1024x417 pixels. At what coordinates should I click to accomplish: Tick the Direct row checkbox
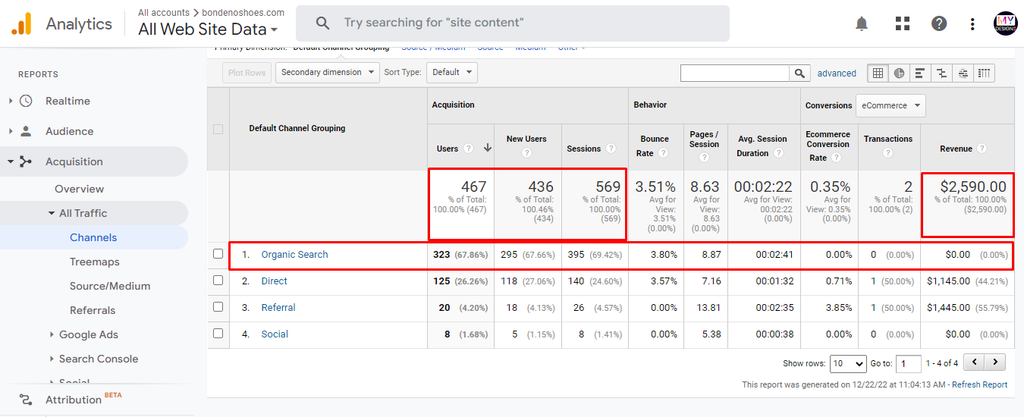(x=218, y=281)
